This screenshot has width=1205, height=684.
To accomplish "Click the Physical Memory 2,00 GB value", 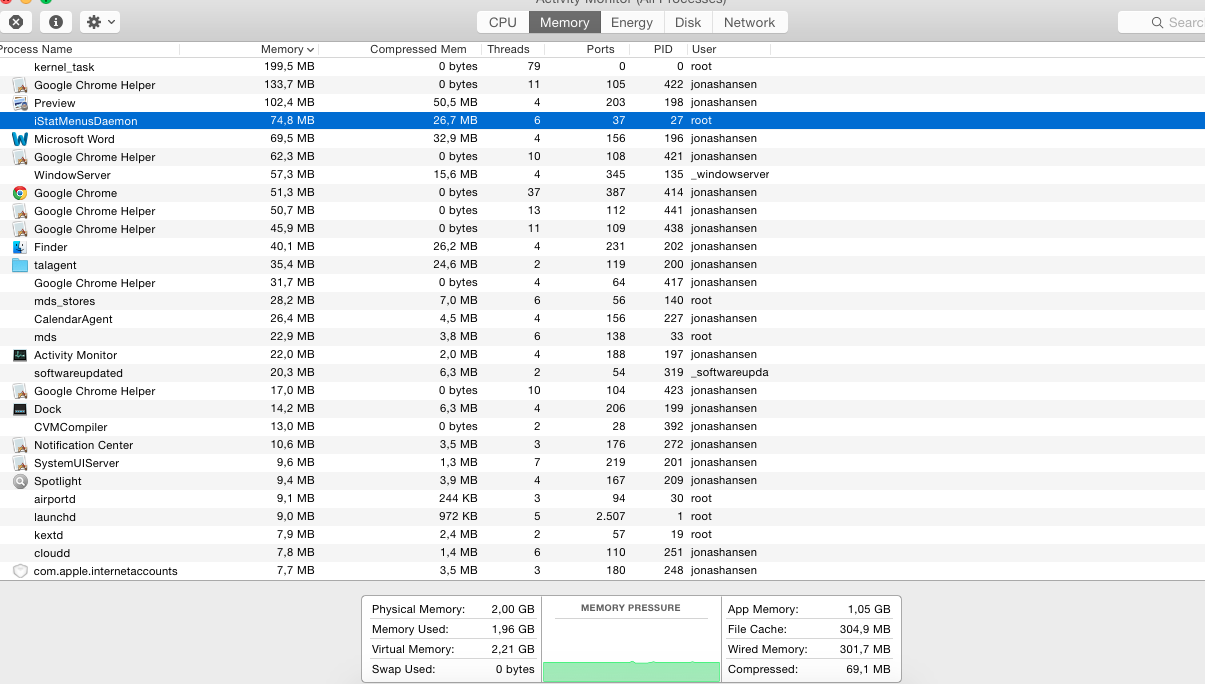I will click(x=512, y=609).
